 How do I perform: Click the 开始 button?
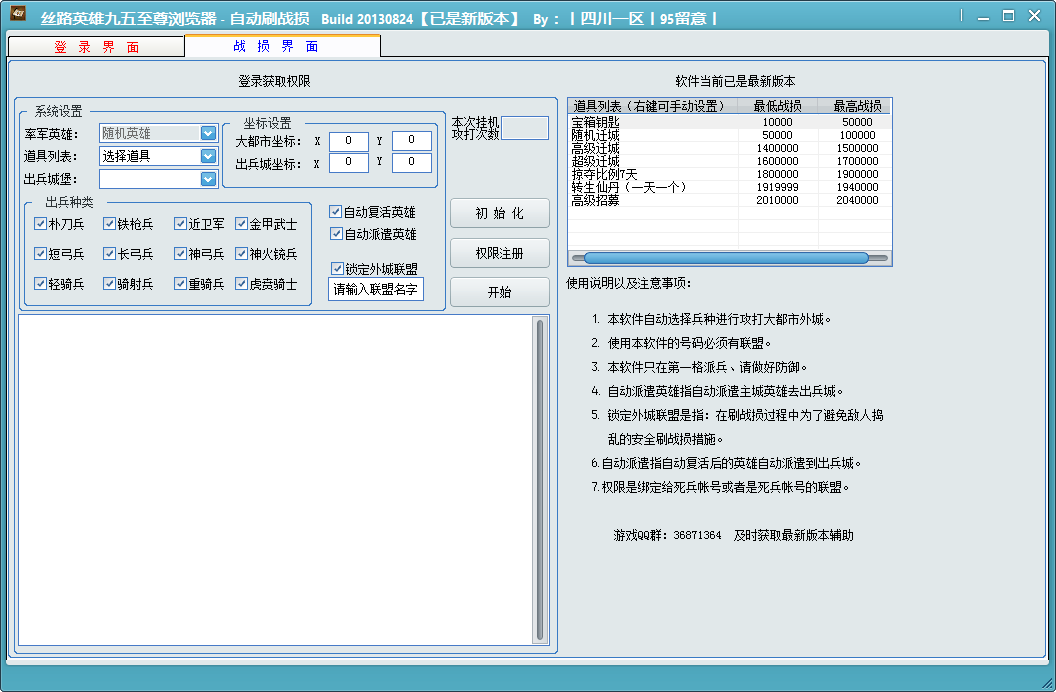[x=500, y=292]
